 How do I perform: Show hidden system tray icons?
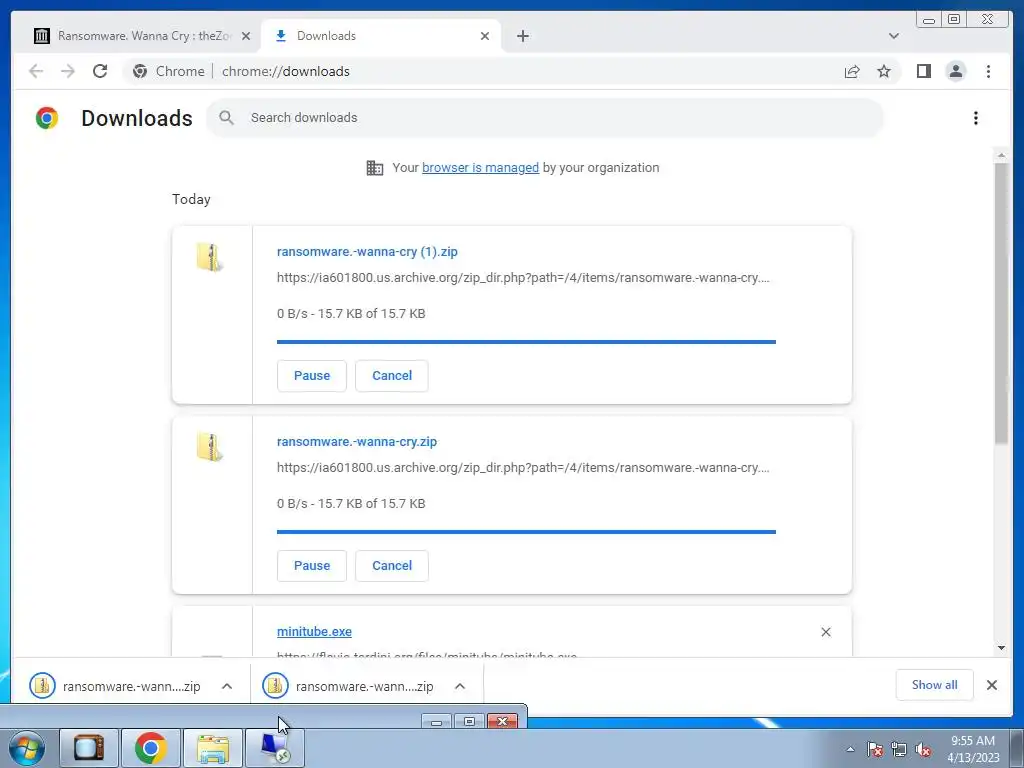(850, 750)
